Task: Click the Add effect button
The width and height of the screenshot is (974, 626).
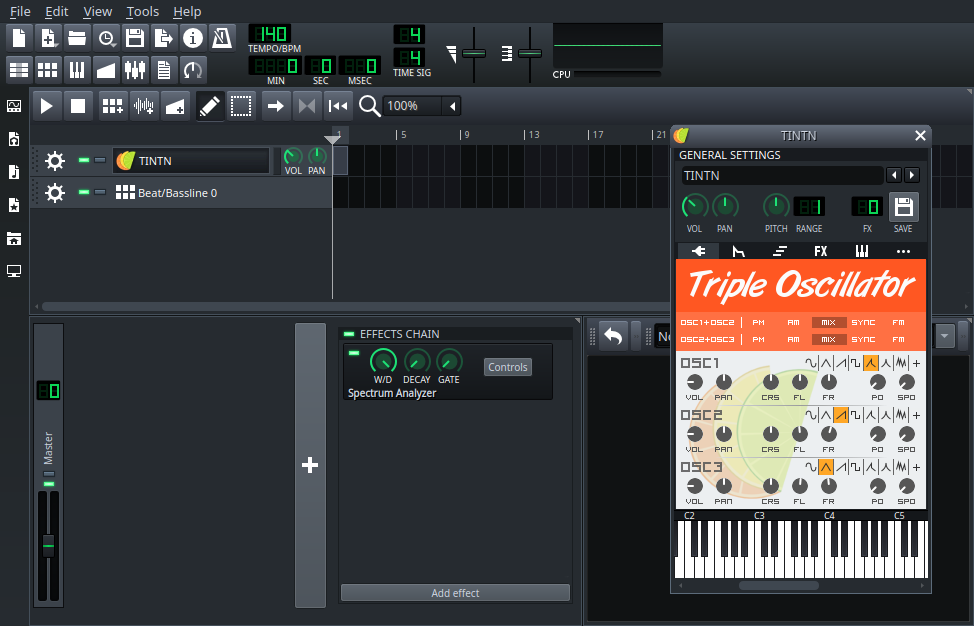Action: pos(455,593)
